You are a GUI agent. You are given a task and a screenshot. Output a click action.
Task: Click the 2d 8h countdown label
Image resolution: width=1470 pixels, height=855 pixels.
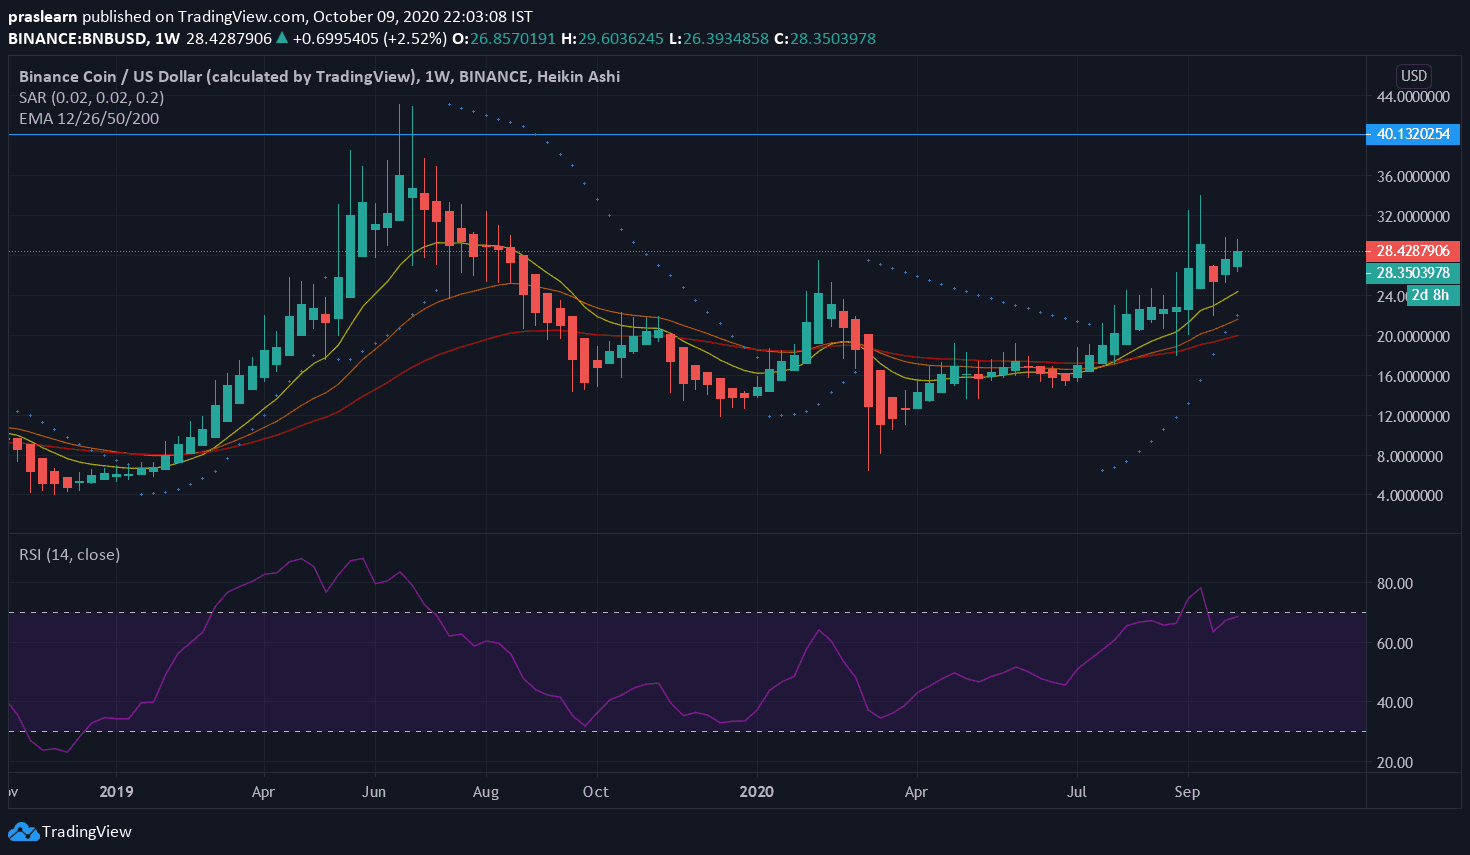1430,295
